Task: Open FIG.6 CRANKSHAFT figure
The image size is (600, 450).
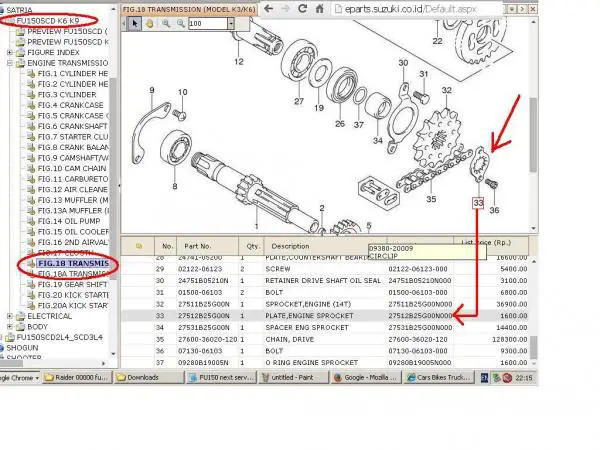Action: [x=72, y=126]
